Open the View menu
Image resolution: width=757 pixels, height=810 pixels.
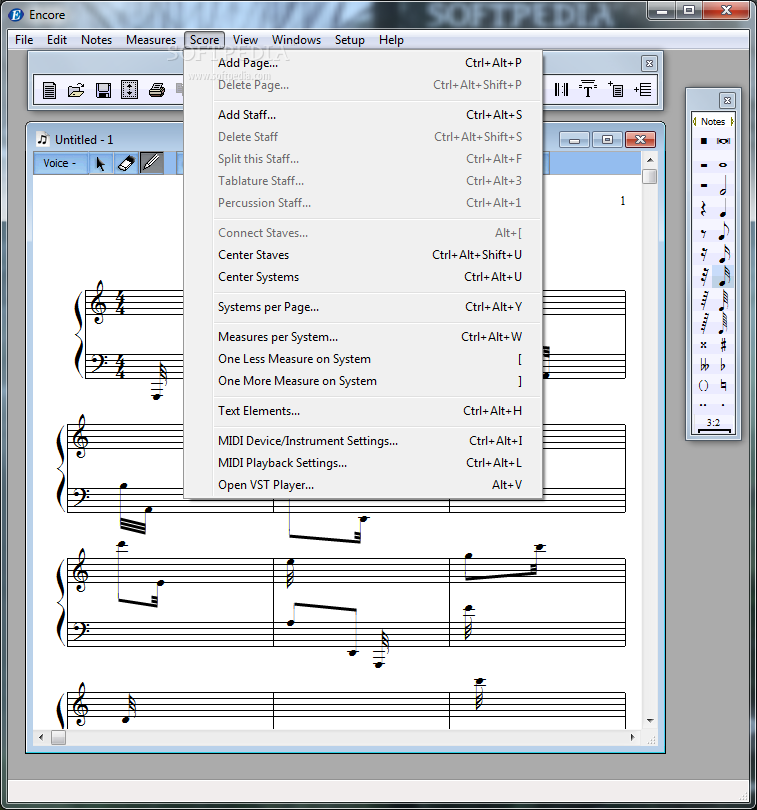(x=245, y=40)
